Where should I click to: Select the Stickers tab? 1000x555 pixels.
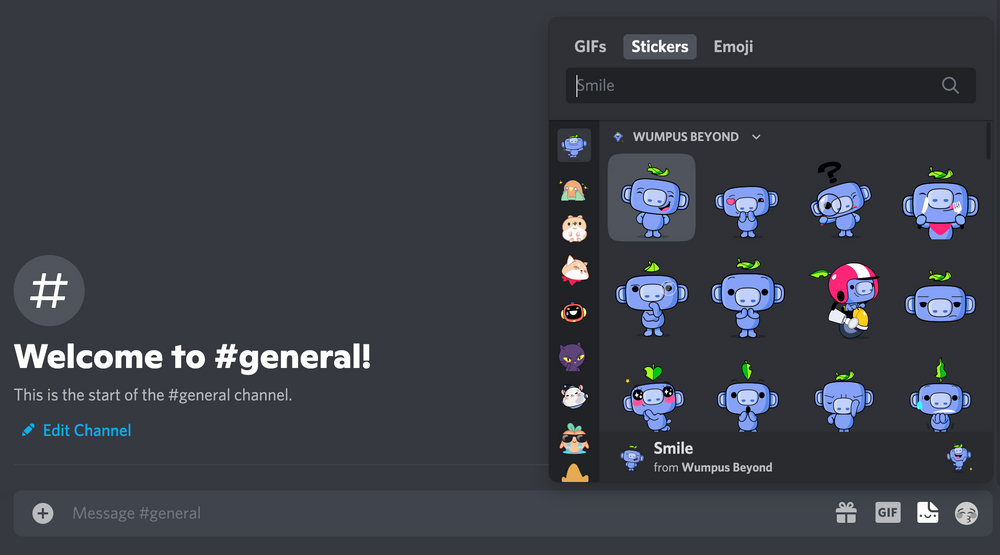(659, 47)
